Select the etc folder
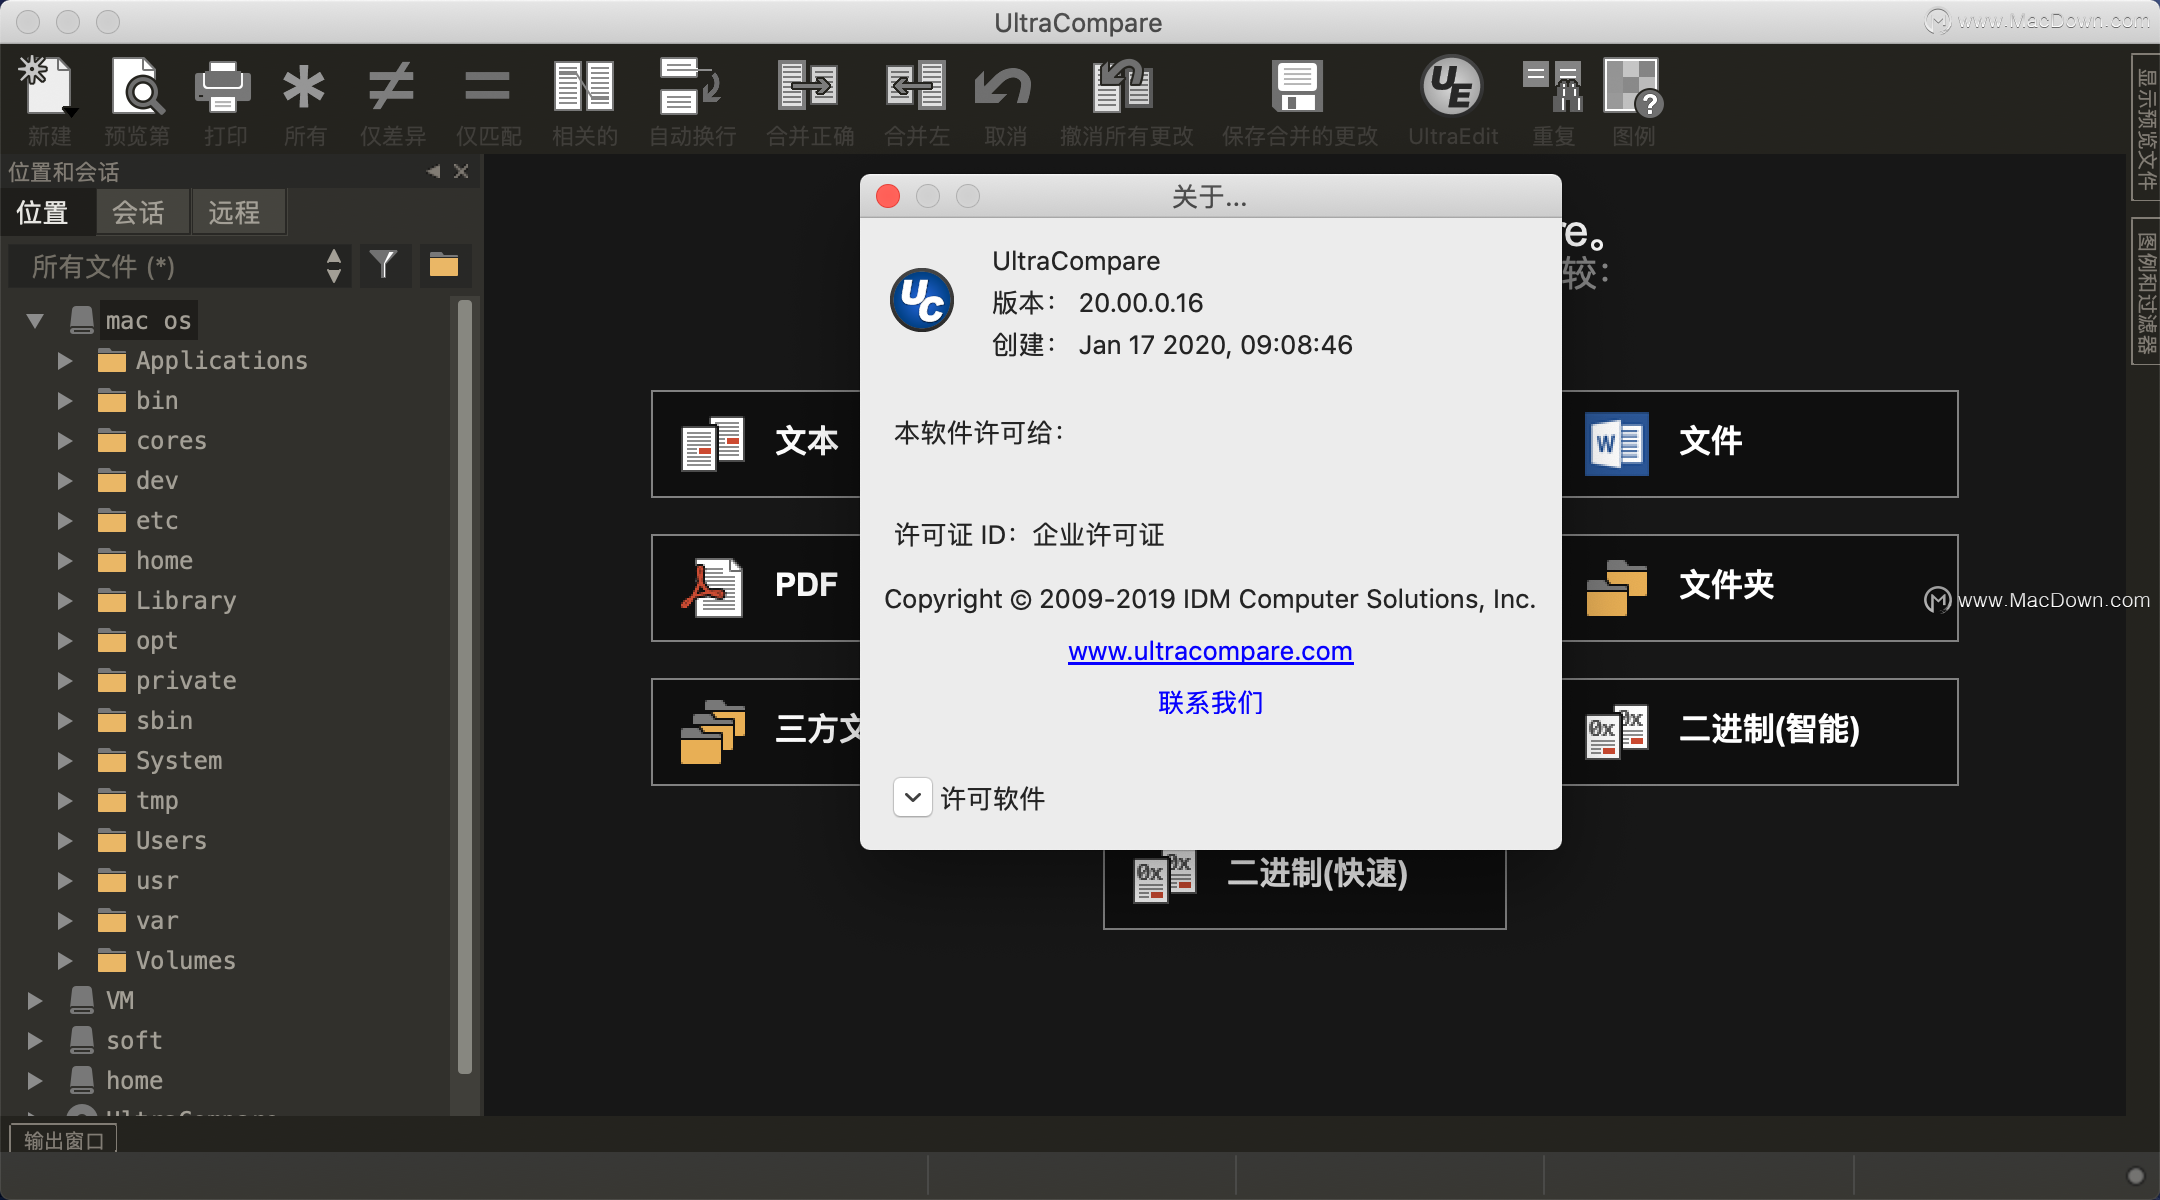 (x=157, y=521)
